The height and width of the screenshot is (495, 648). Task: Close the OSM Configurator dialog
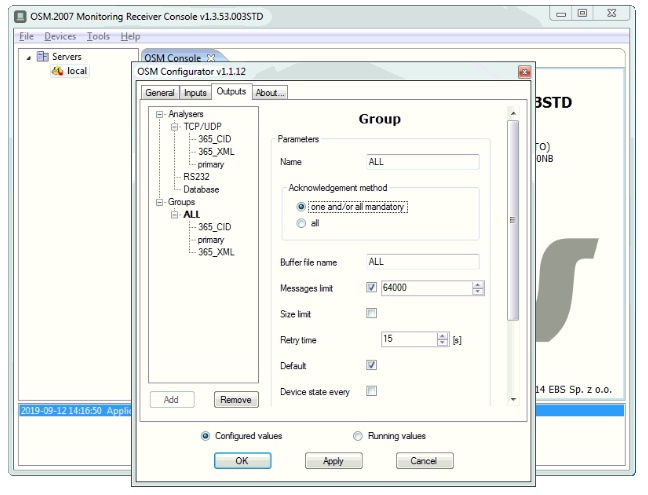tap(524, 72)
